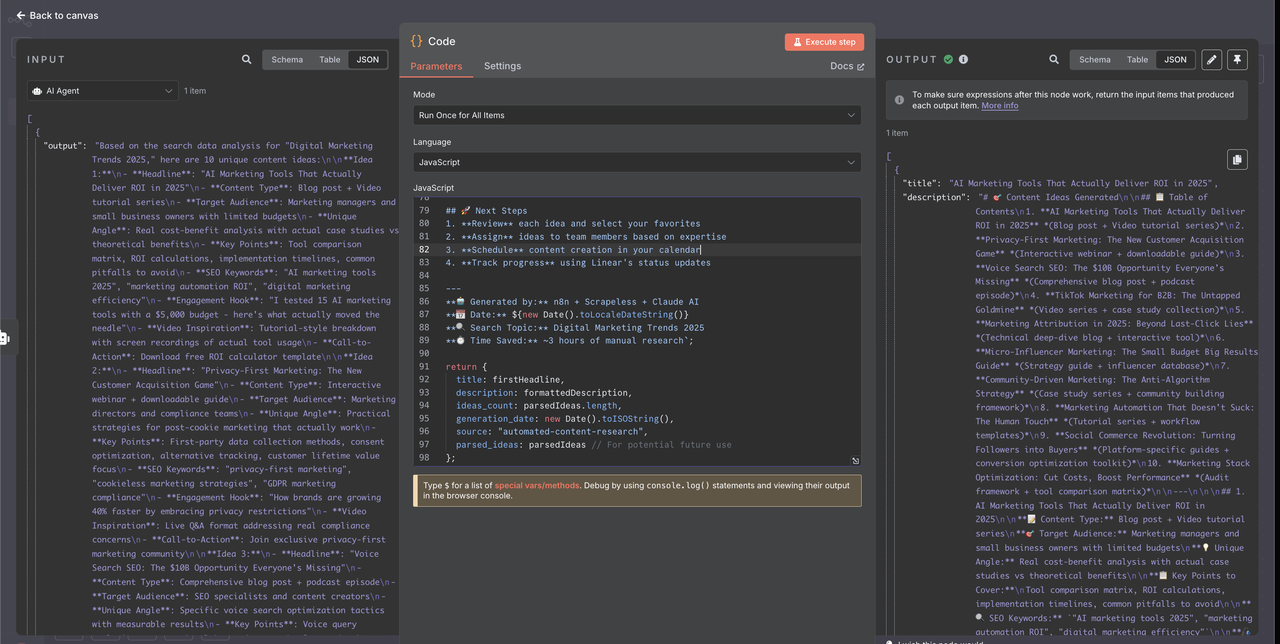Click the green success check beside OUTPUT
Screen dimensions: 1280x644
tap(949, 59)
